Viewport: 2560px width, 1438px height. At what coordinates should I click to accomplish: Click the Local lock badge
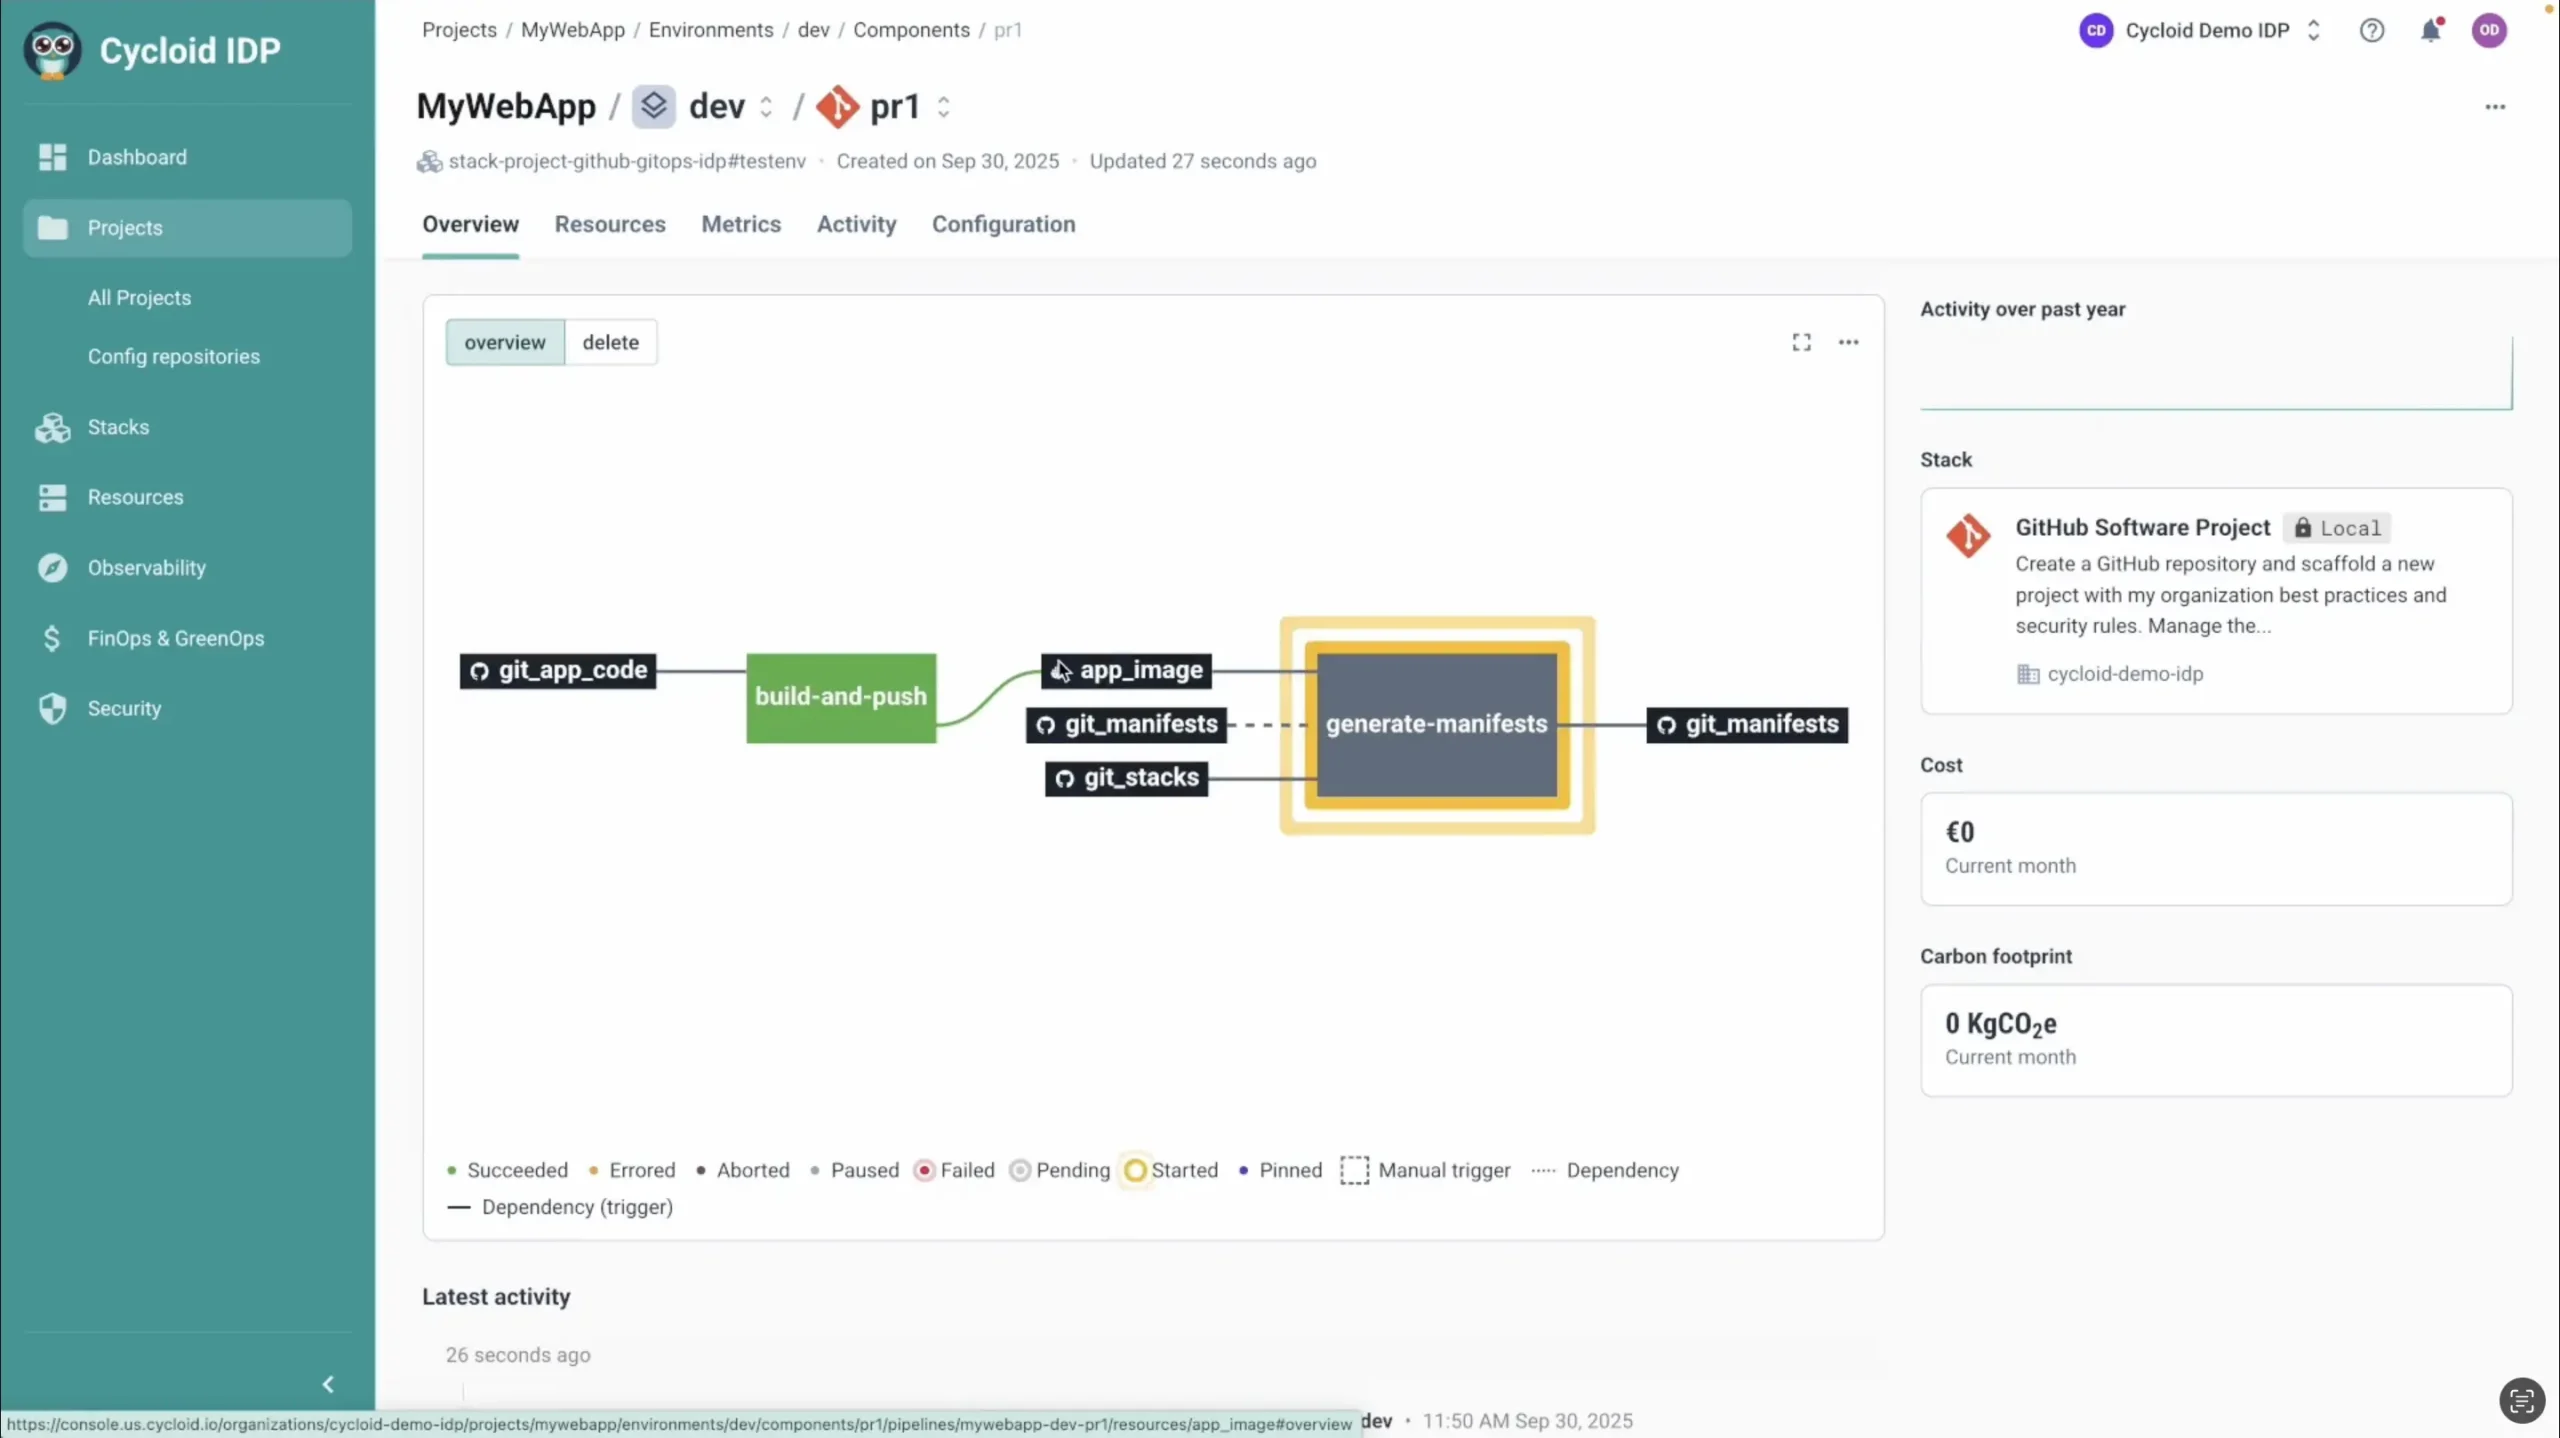click(2336, 528)
